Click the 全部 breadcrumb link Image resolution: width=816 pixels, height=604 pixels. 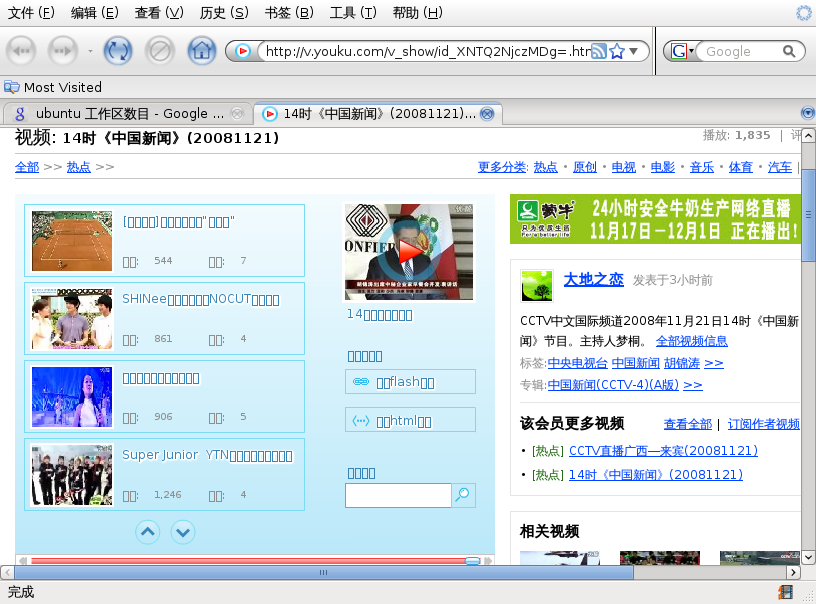pos(27,167)
